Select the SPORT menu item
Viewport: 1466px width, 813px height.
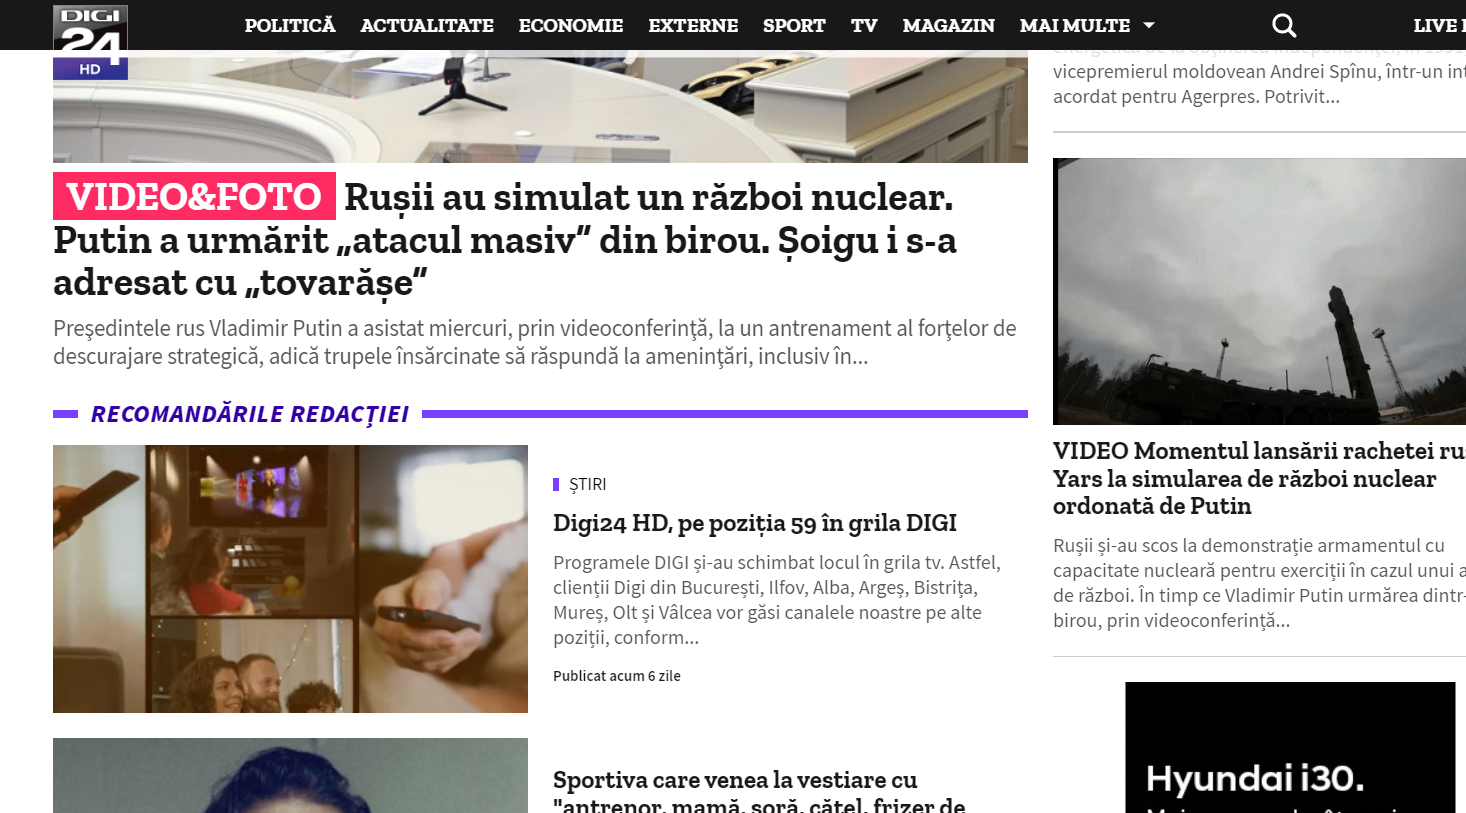click(x=794, y=25)
